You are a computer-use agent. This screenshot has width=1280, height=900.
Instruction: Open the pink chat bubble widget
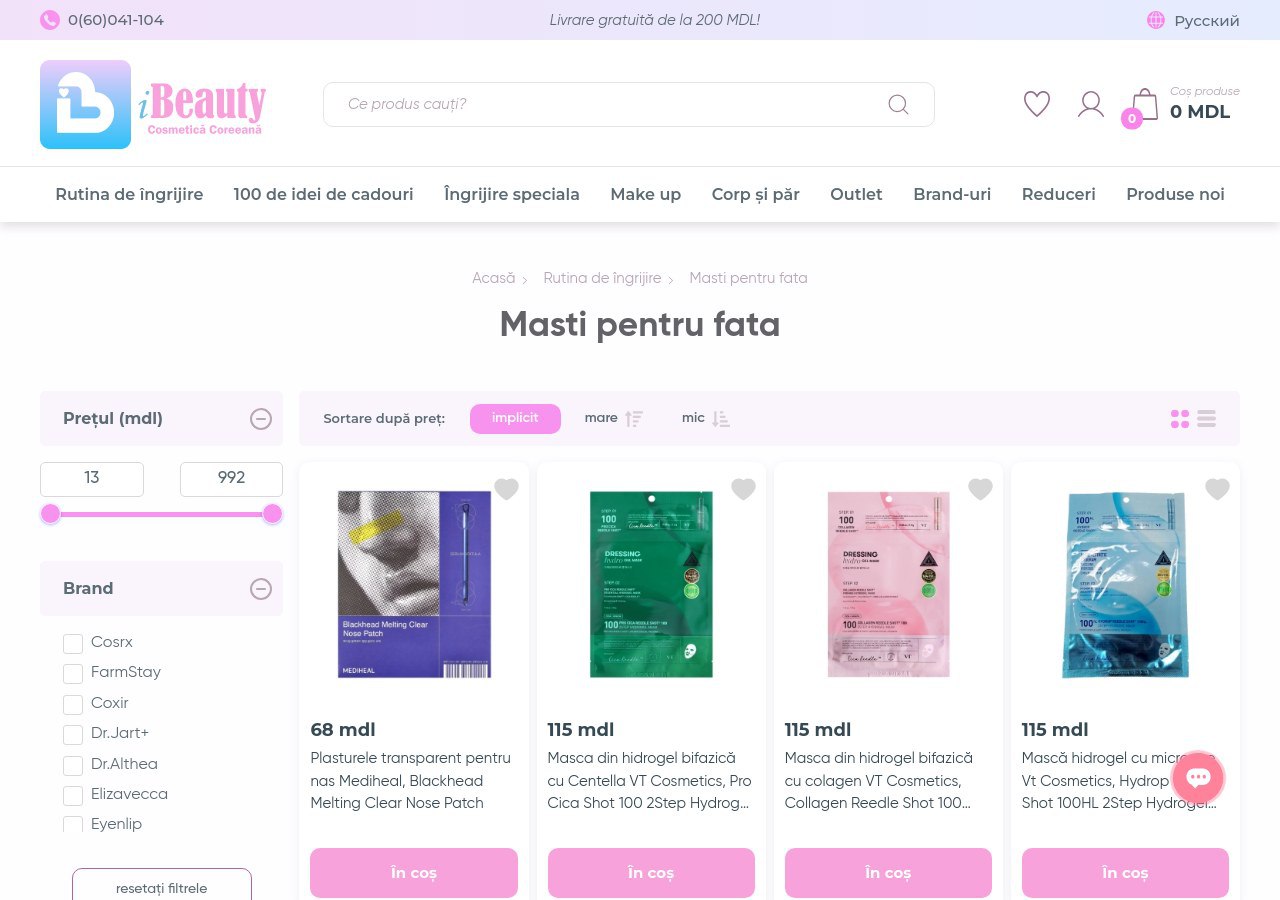click(1198, 777)
